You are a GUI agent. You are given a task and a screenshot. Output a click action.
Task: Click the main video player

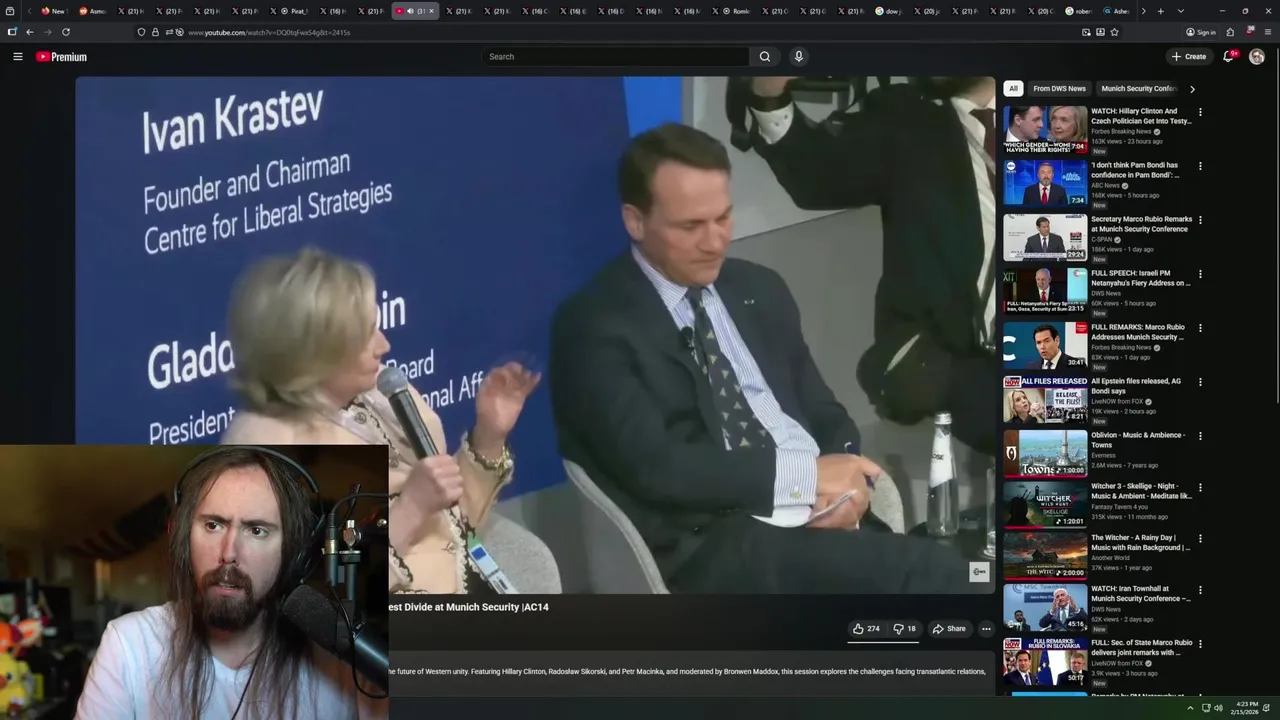click(535, 335)
